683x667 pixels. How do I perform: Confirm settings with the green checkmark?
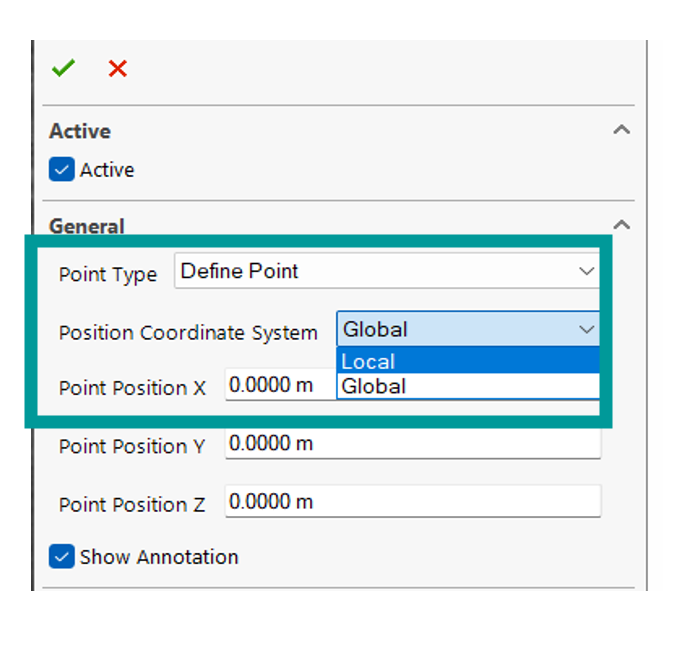[x=63, y=68]
